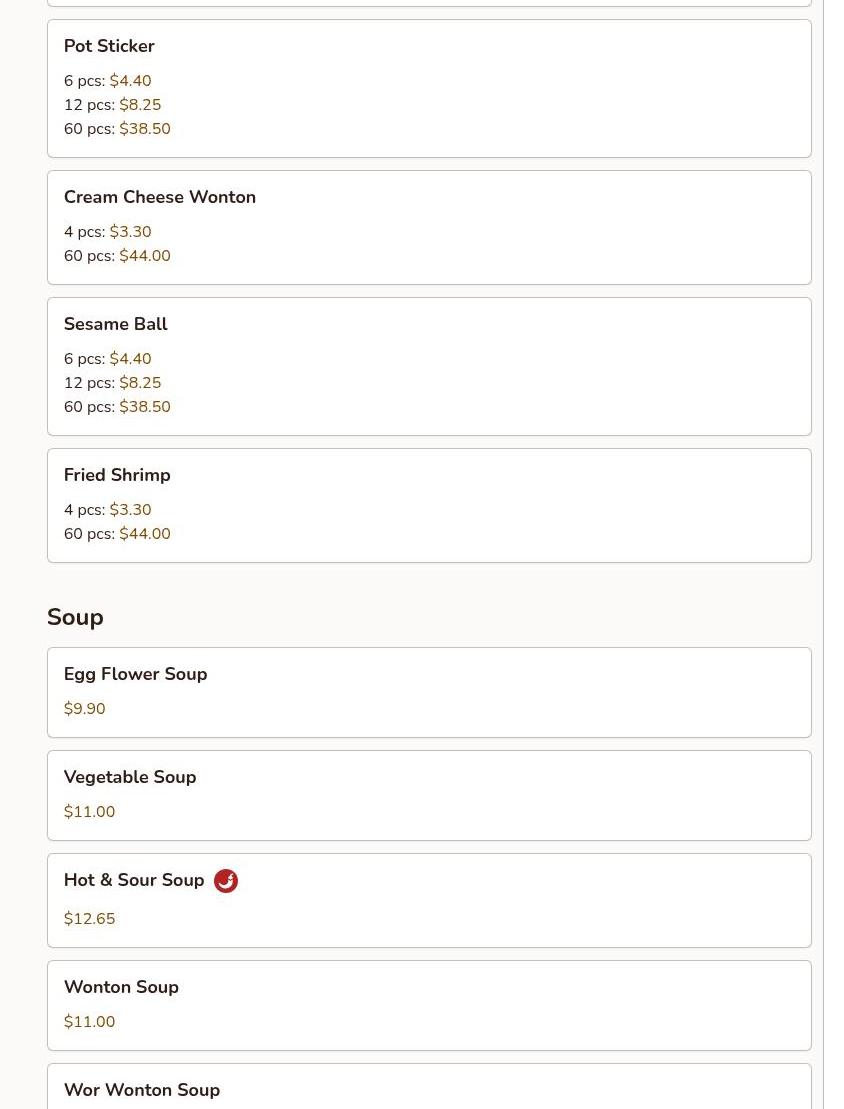Viewport: 844px width, 1109px height.
Task: Select the Vegetable Soup item
Action: pyautogui.click(x=429, y=796)
